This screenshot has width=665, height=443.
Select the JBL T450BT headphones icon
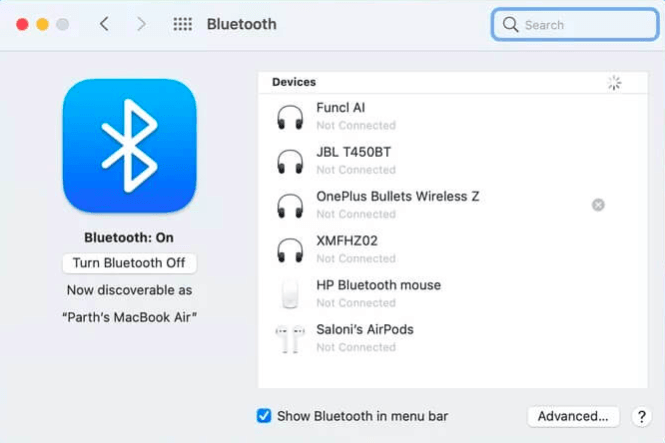290,162
